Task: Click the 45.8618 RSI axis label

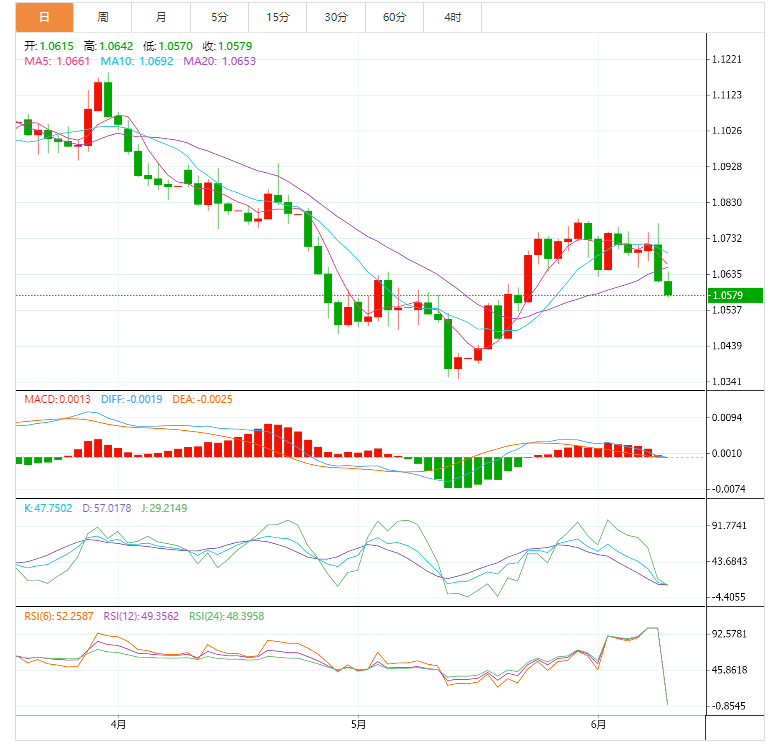Action: 729,670
